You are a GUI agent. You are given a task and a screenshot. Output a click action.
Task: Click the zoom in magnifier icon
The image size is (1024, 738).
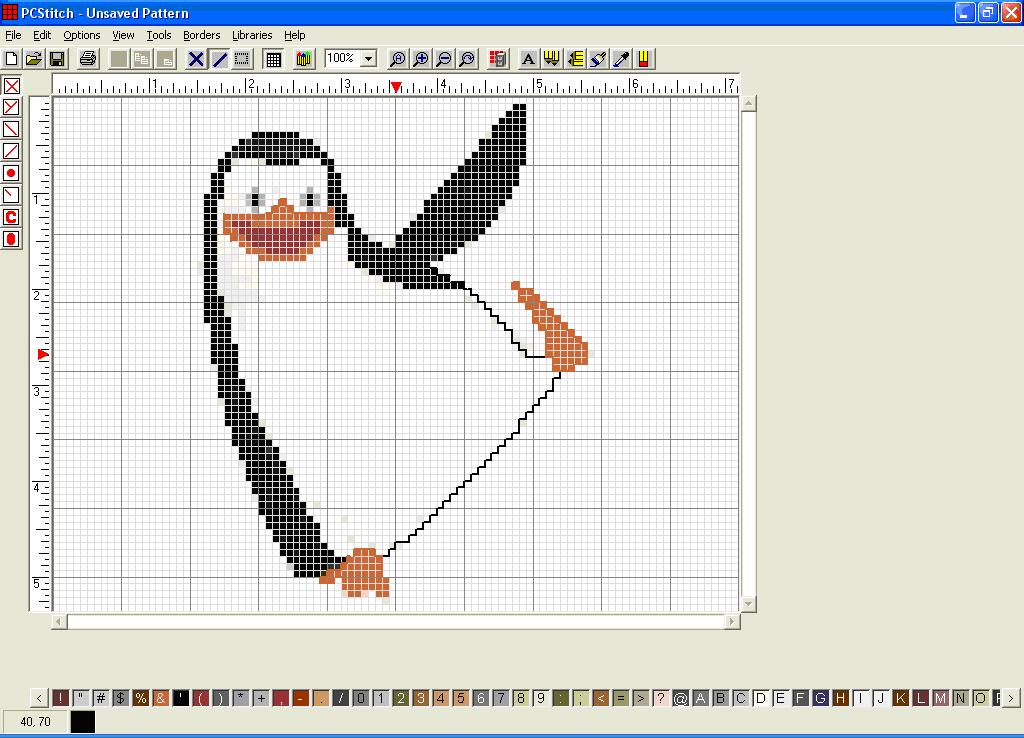click(x=421, y=59)
